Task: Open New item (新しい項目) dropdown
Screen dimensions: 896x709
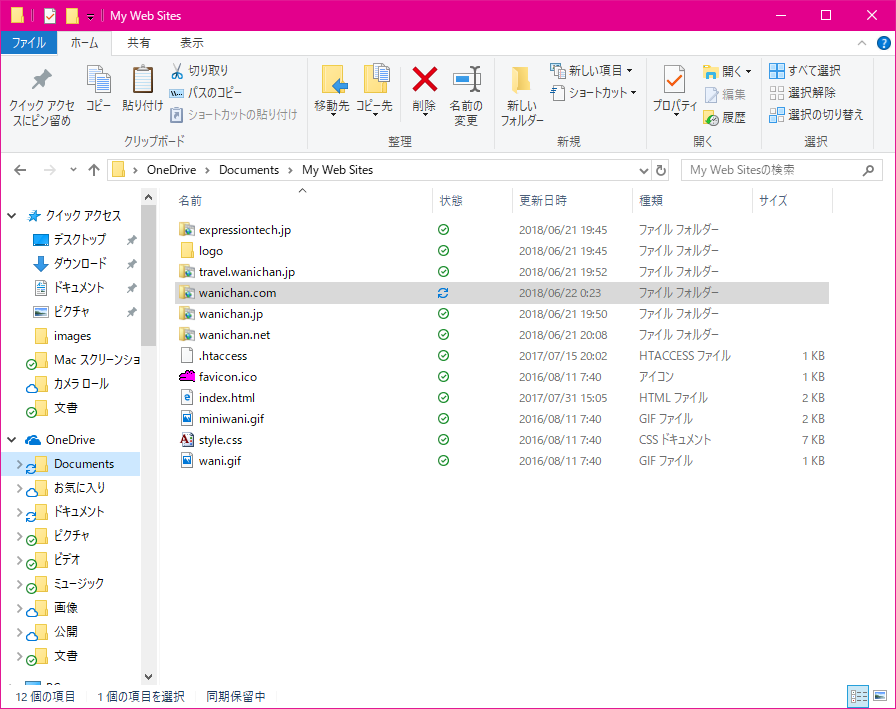Action: tap(591, 71)
